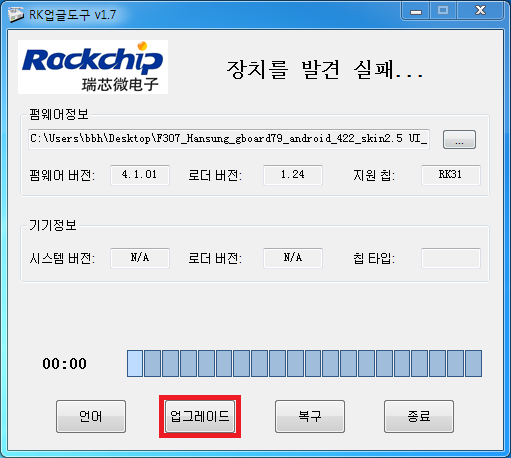Click the 펌웨어정보 group label
This screenshot has height=458, width=511.
point(59,114)
